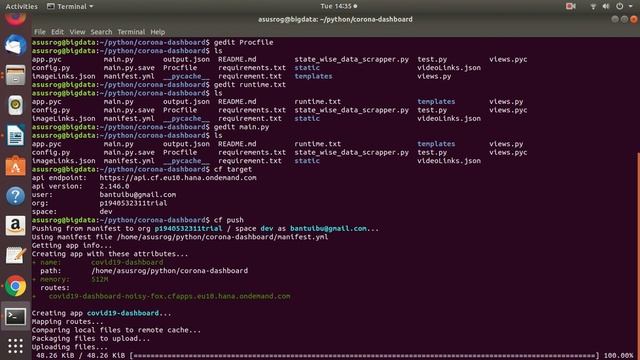Viewport: 640px width, 360px height.
Task: Open the Terminal app menu in the top bar
Action: pyautogui.click(x=70, y=6)
